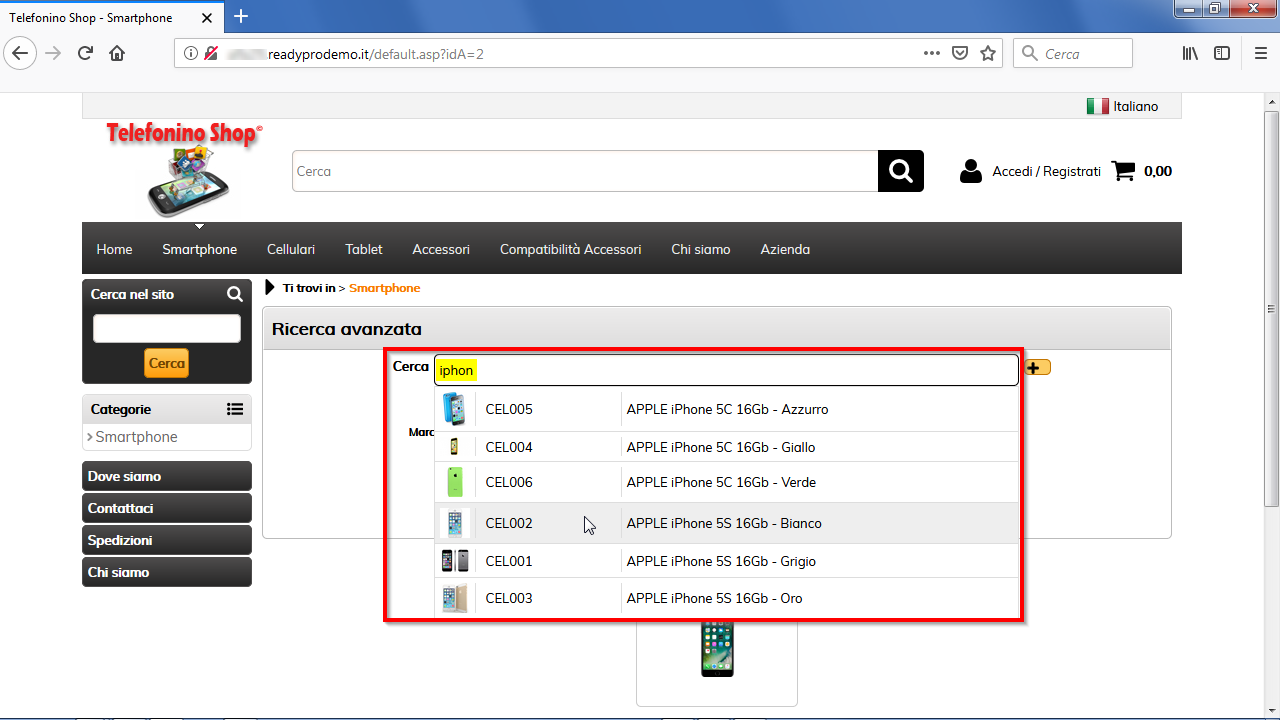
Task: Open the Tablet menu item
Action: (364, 249)
